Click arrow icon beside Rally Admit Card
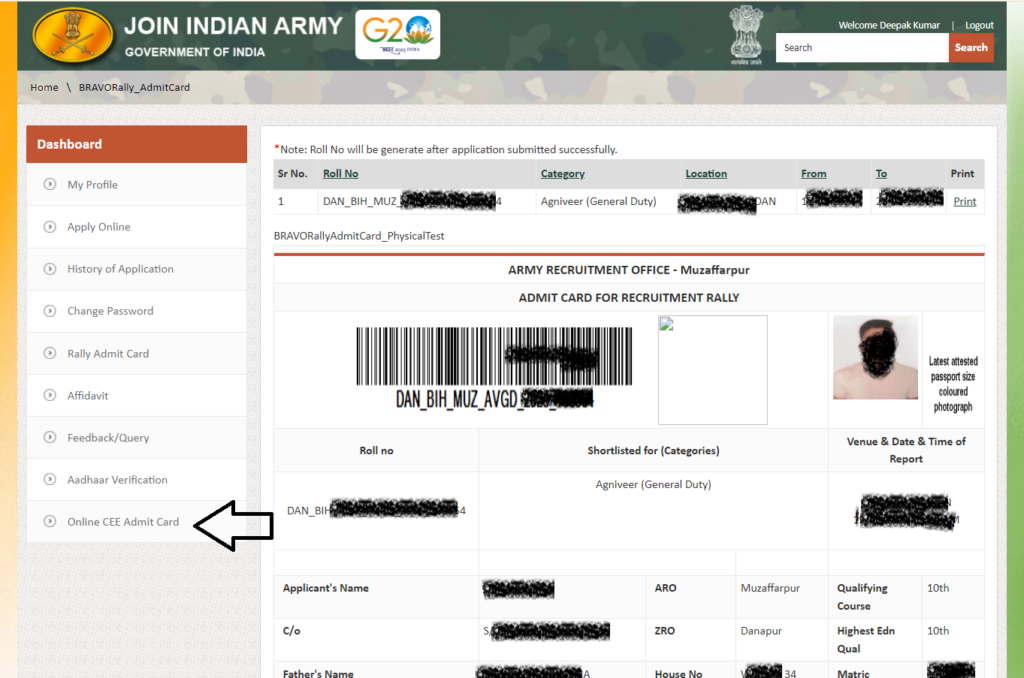The image size is (1024, 678). coord(50,353)
